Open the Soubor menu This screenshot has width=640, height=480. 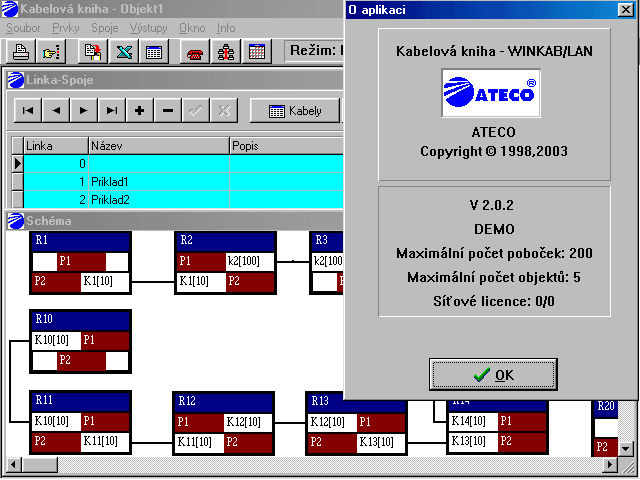23,28
